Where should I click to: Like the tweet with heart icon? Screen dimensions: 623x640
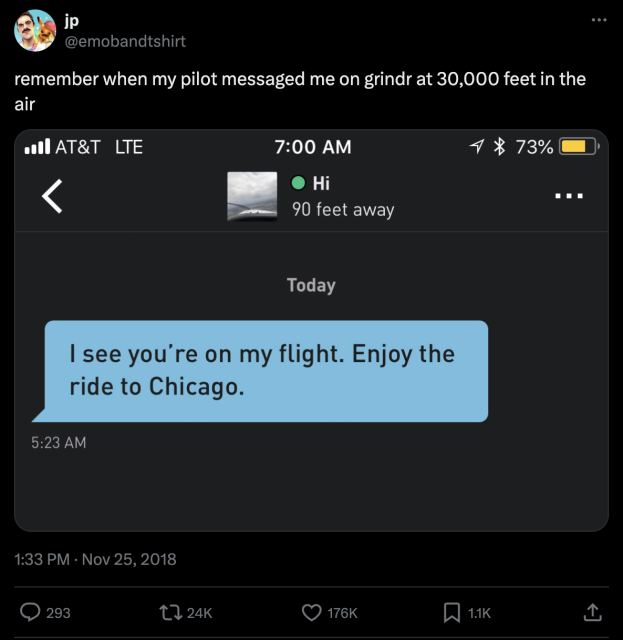tap(313, 612)
